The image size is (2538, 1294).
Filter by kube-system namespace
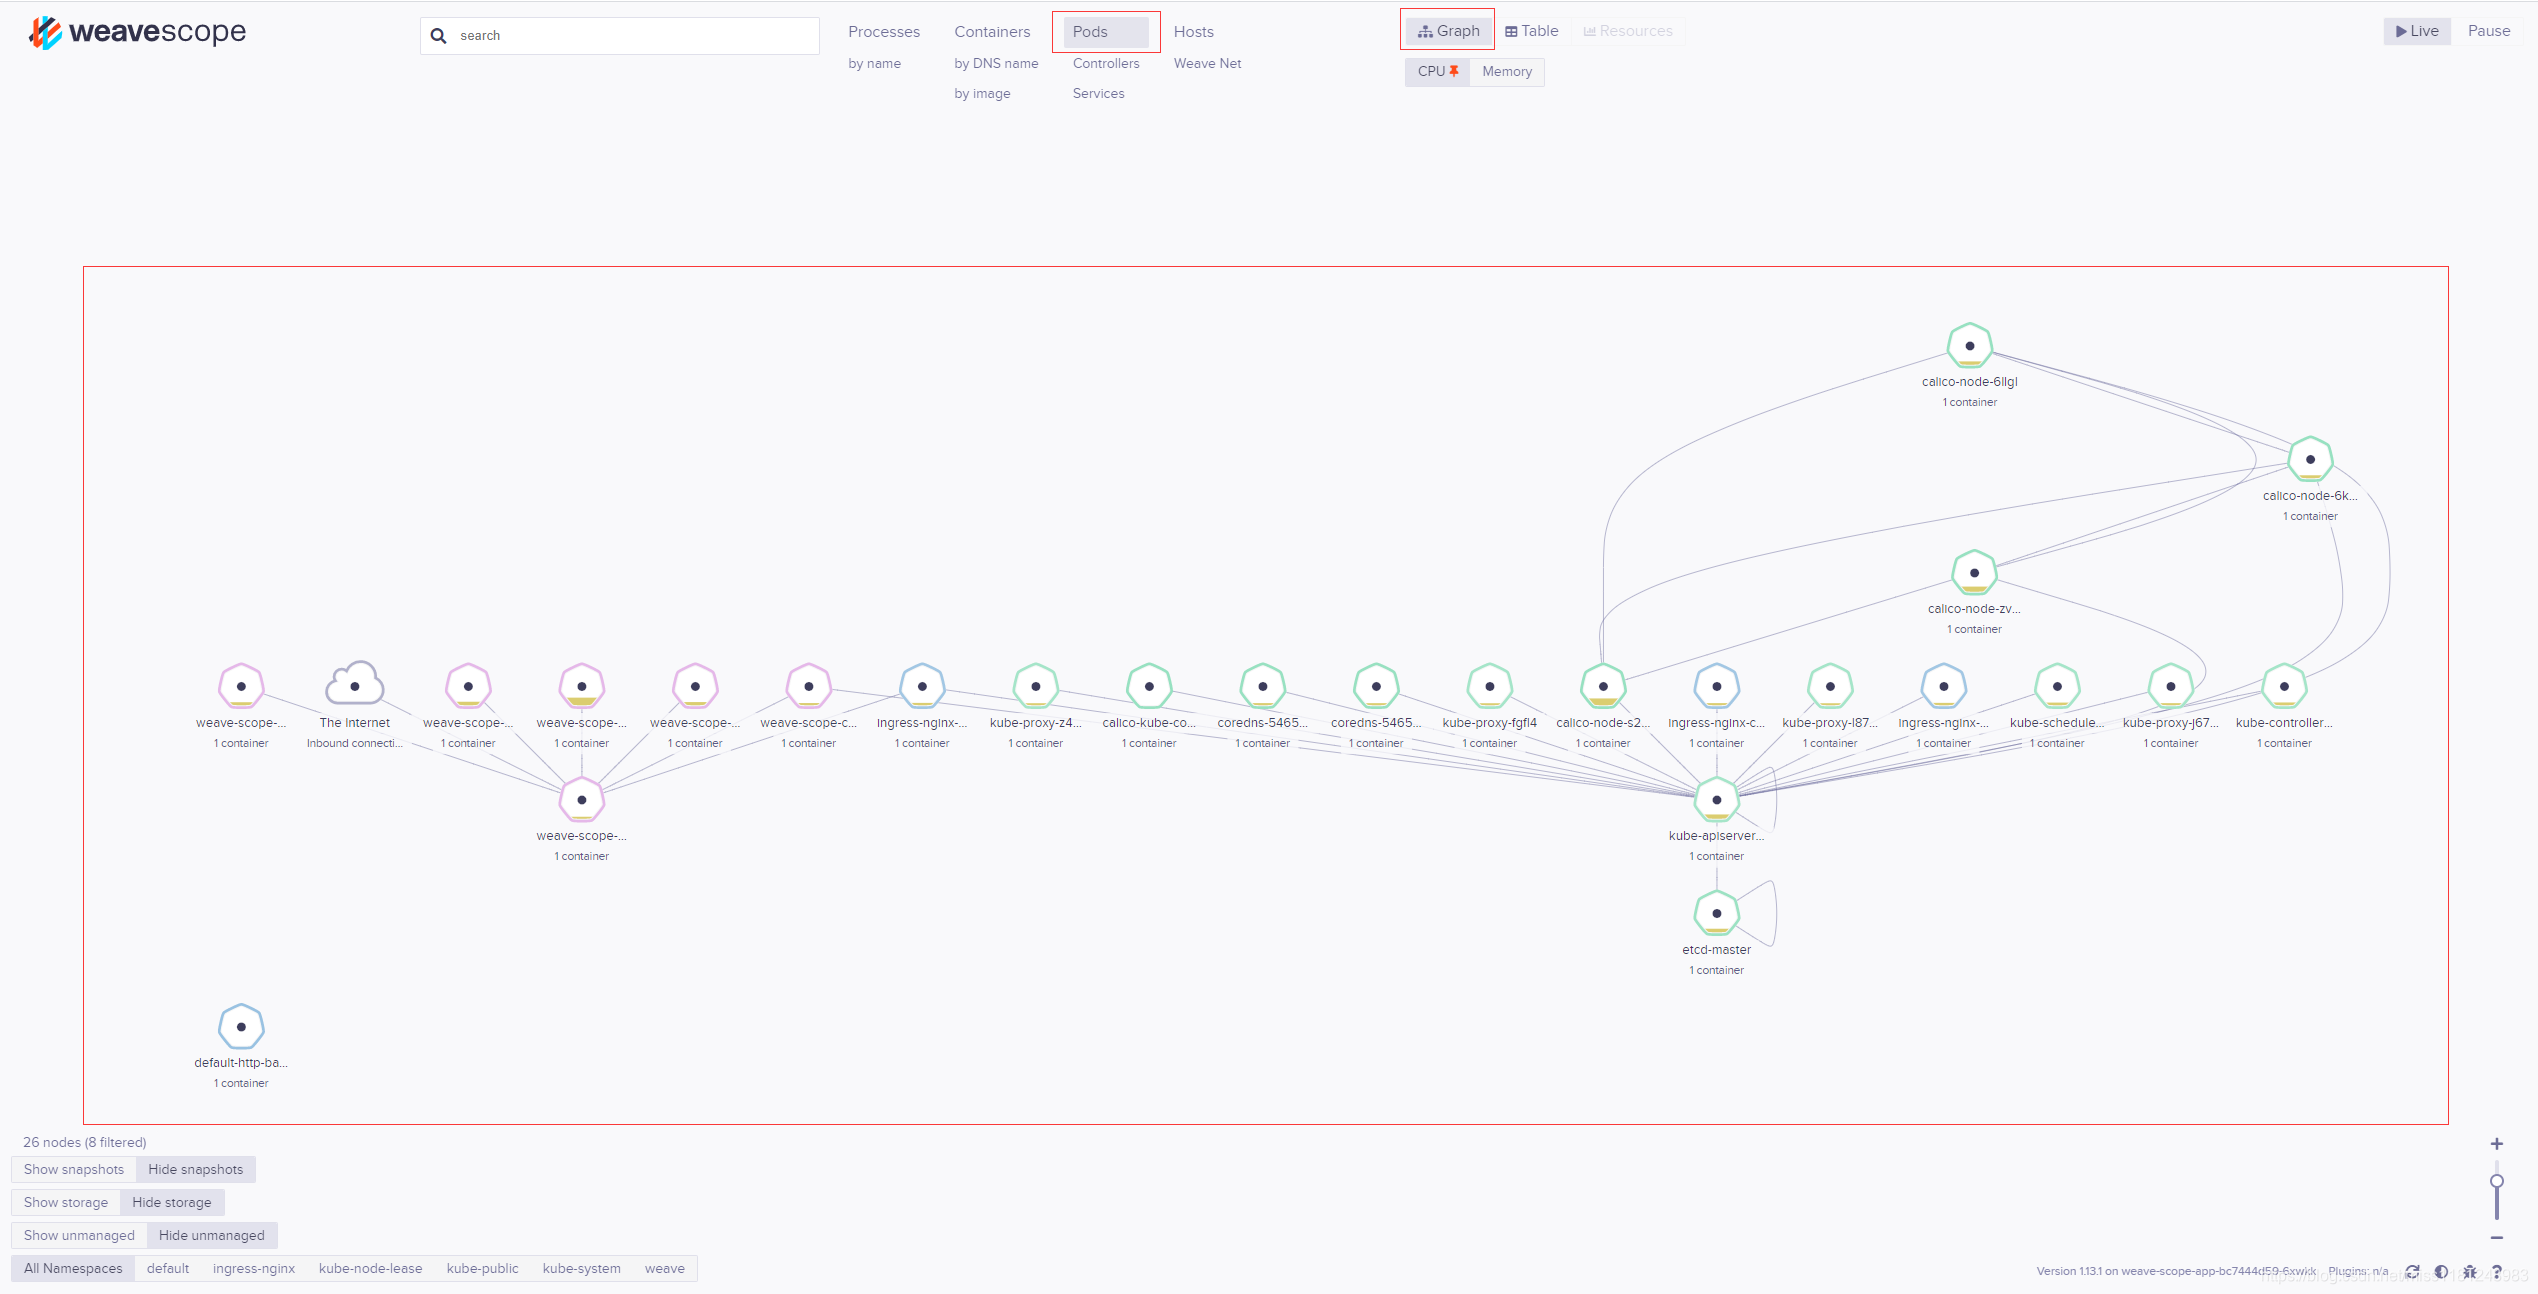[x=581, y=1268]
